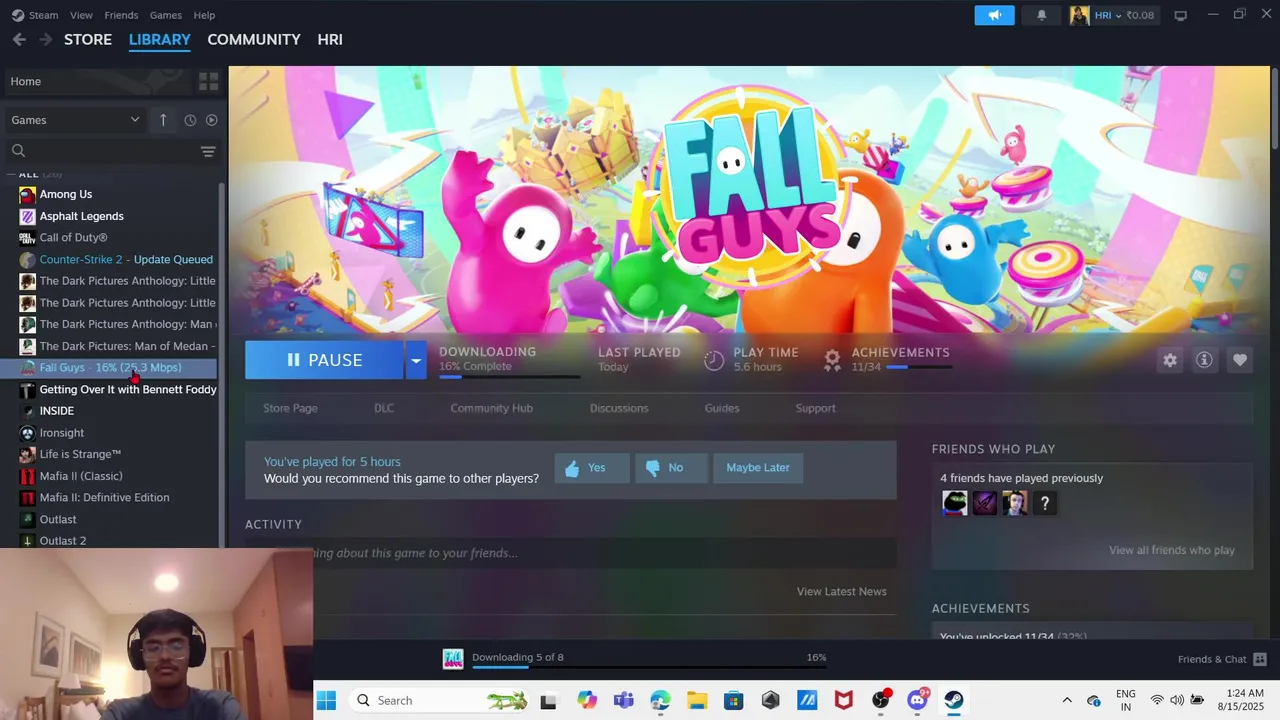Open McAfee from the taskbar
This screenshot has height=720, width=1280.
click(x=844, y=700)
